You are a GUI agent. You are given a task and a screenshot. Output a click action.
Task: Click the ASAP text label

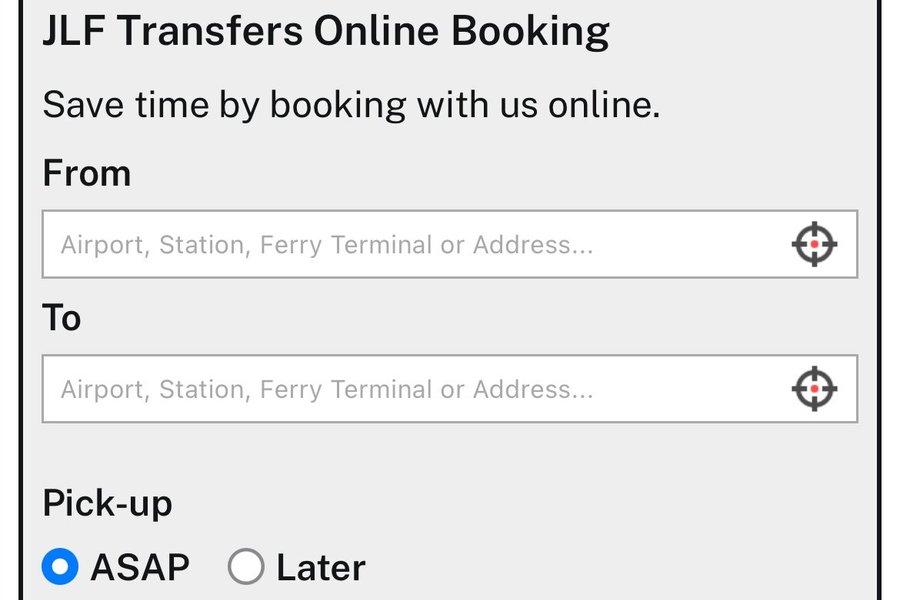click(140, 567)
